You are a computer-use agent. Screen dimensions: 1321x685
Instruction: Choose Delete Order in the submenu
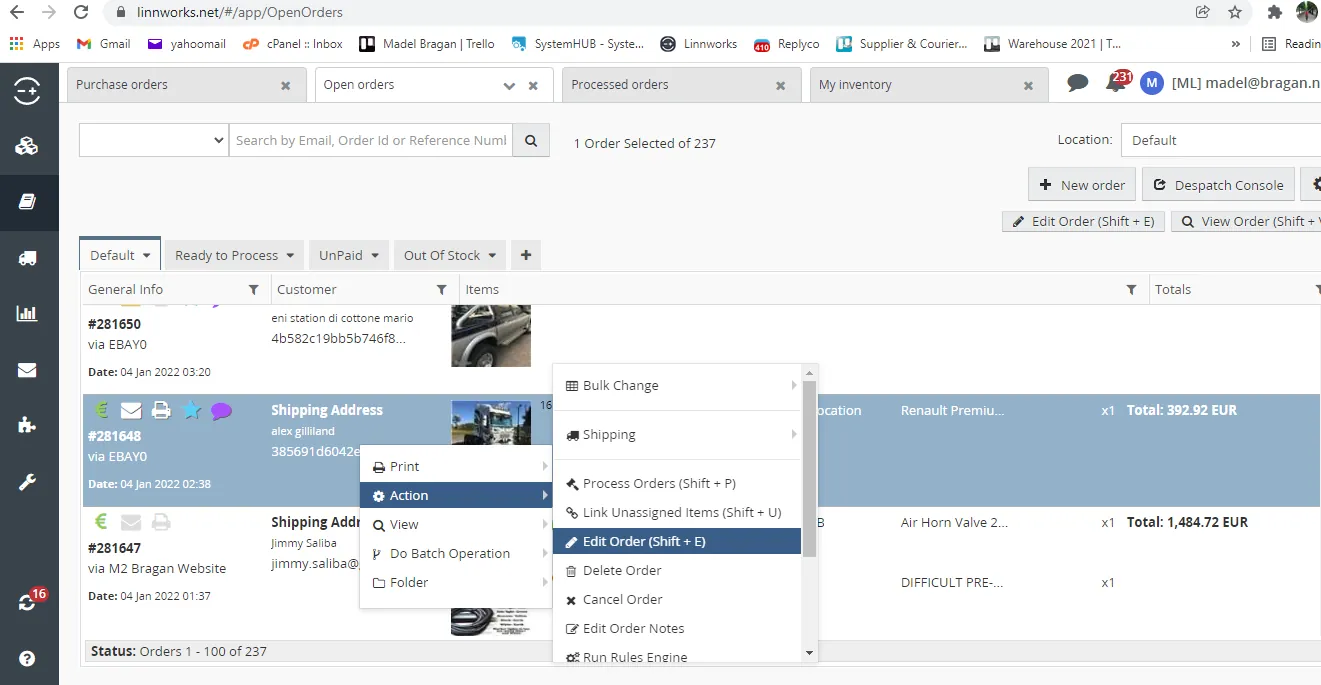pyautogui.click(x=677, y=571)
